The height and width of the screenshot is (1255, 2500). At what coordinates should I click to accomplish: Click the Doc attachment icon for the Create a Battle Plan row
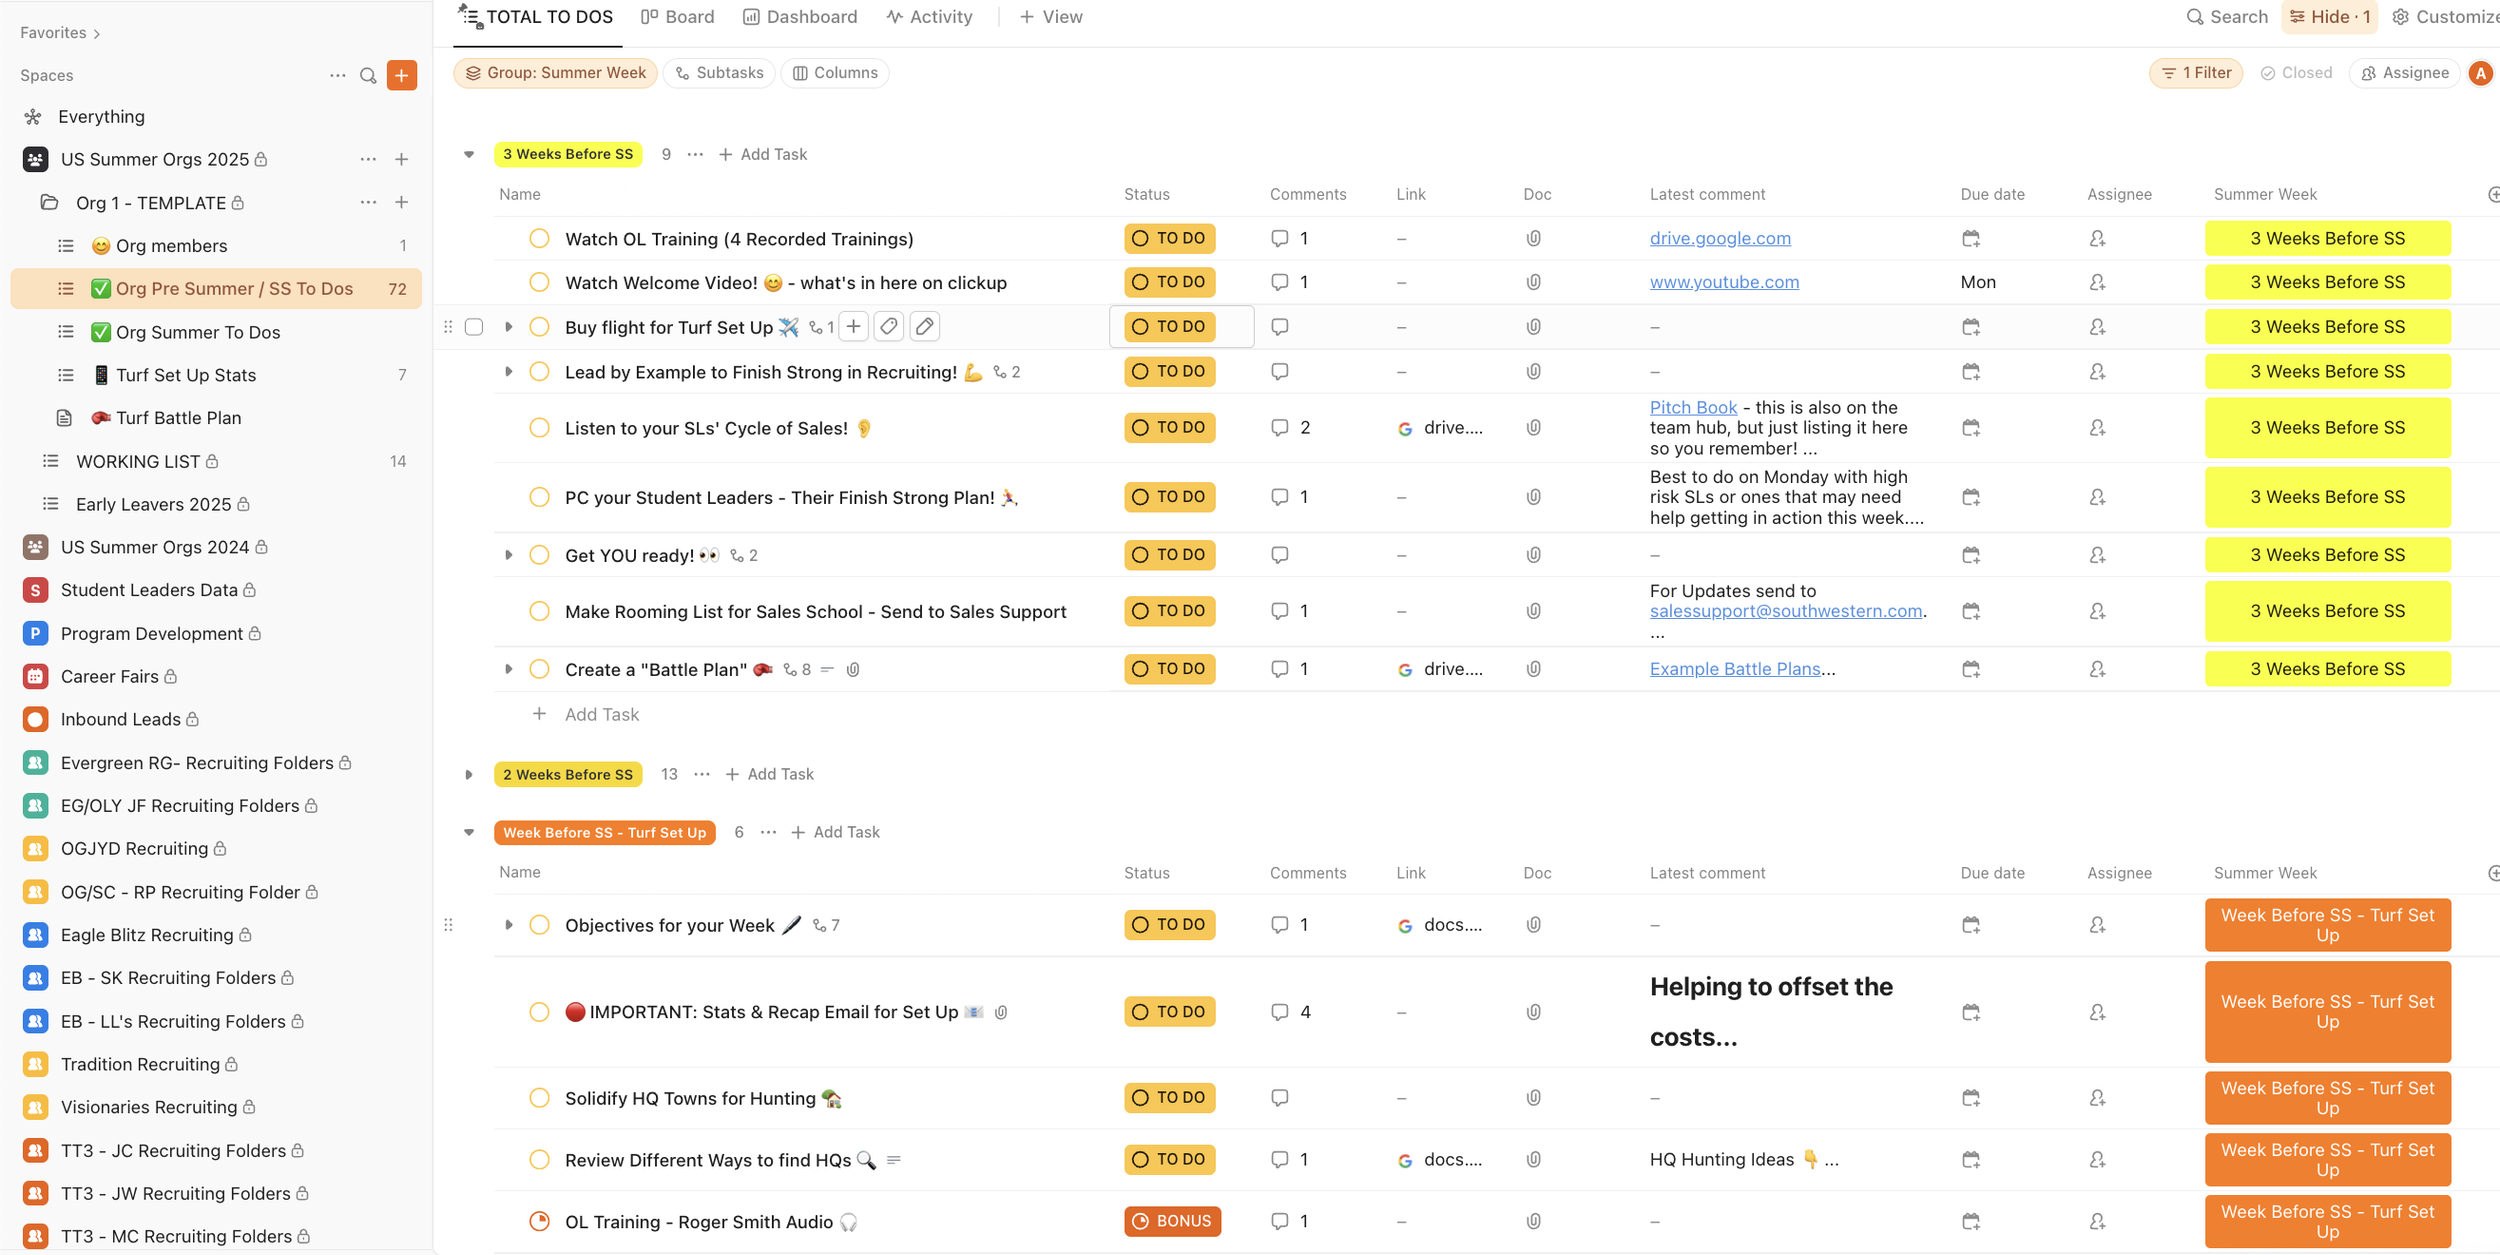(x=1533, y=669)
